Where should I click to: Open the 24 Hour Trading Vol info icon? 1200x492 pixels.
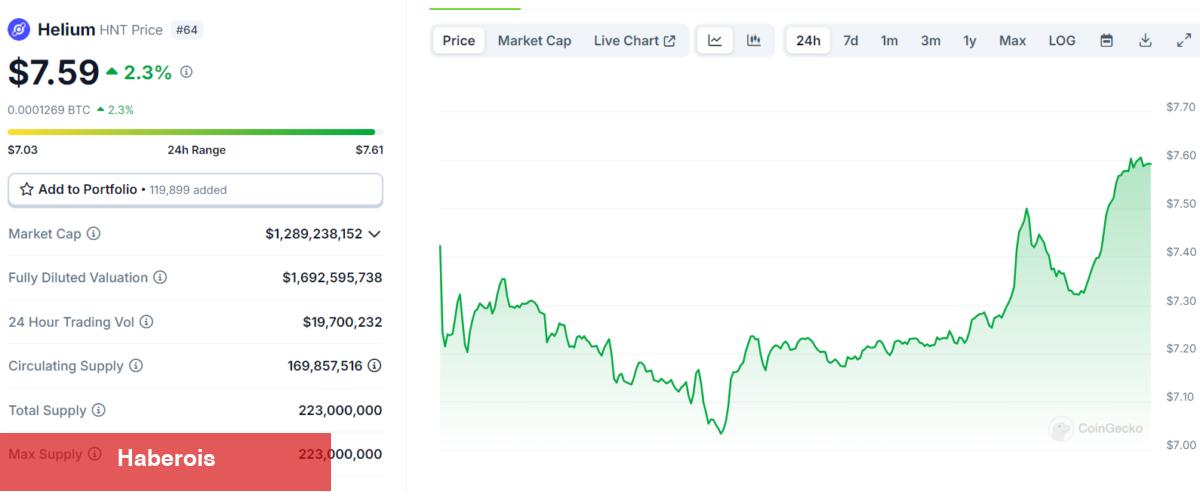pos(146,322)
